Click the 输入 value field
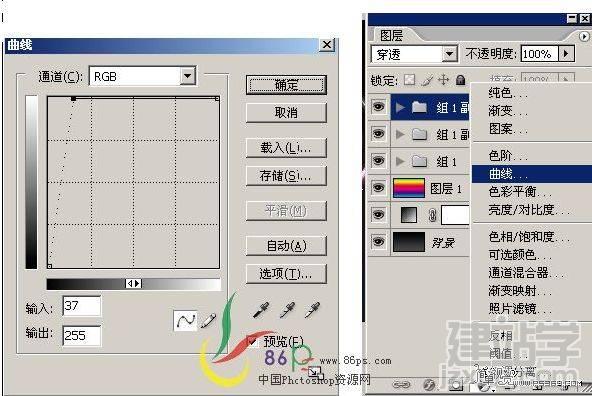 click(82, 306)
